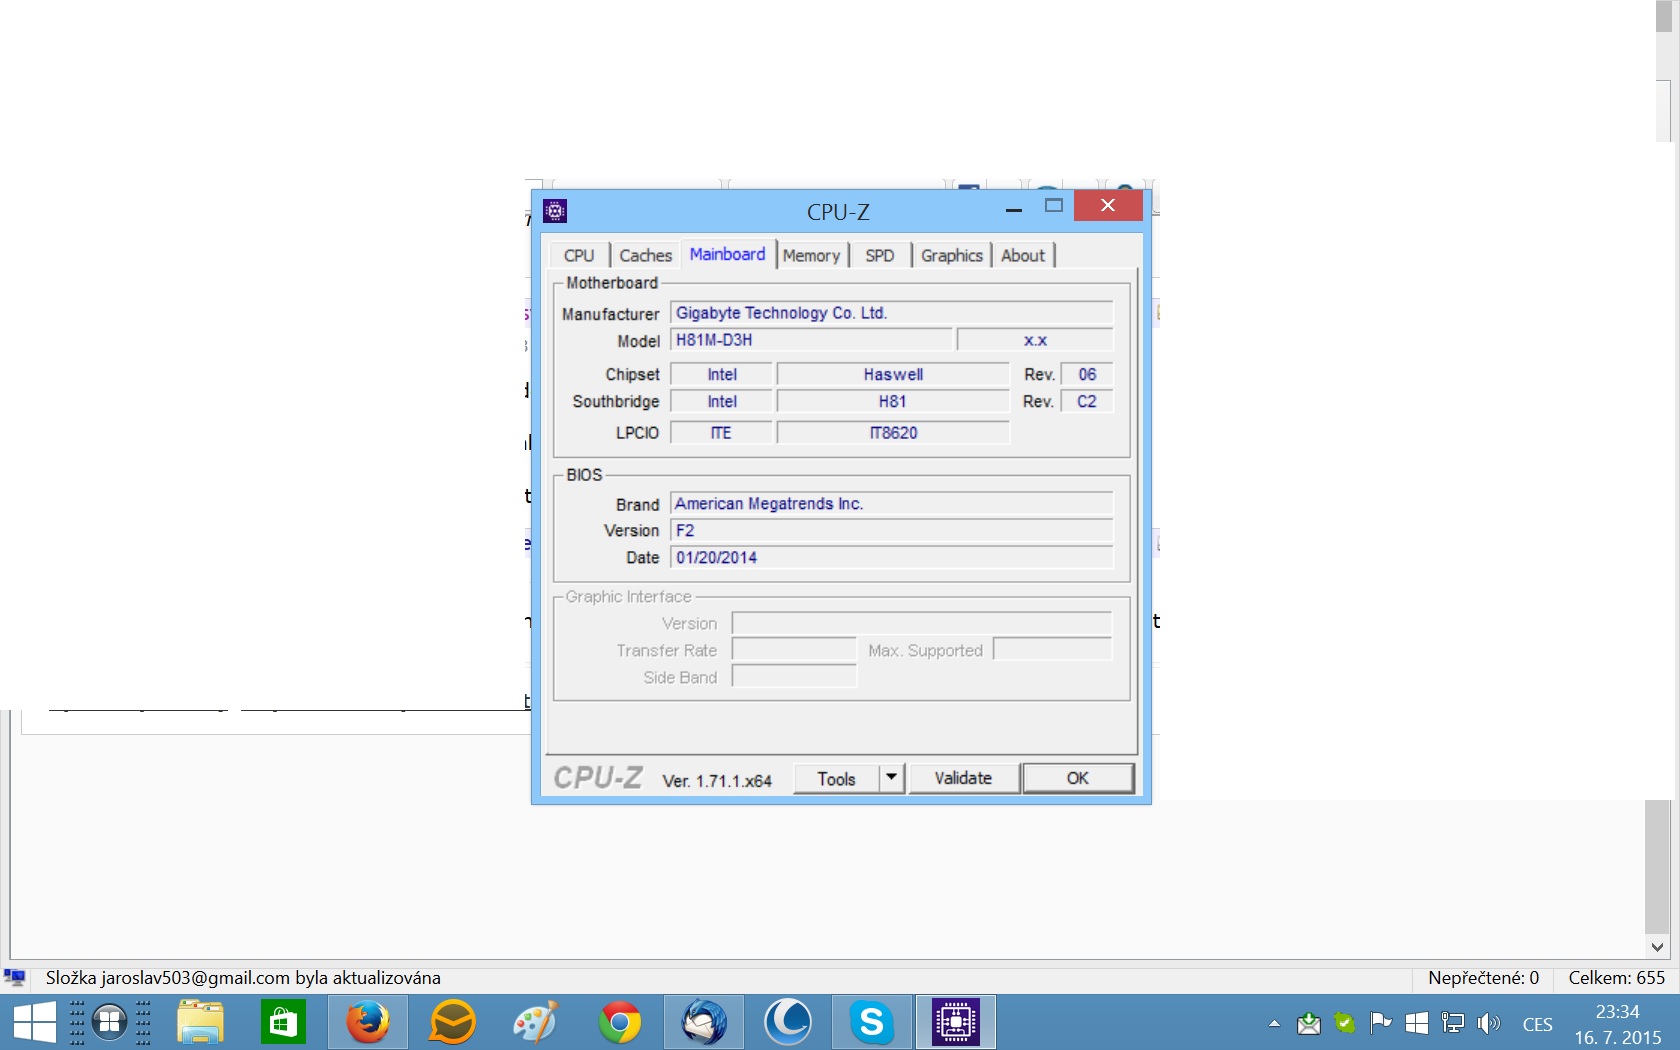The width and height of the screenshot is (1680, 1050).
Task: Minimize the CPU-Z window
Action: click(1014, 208)
